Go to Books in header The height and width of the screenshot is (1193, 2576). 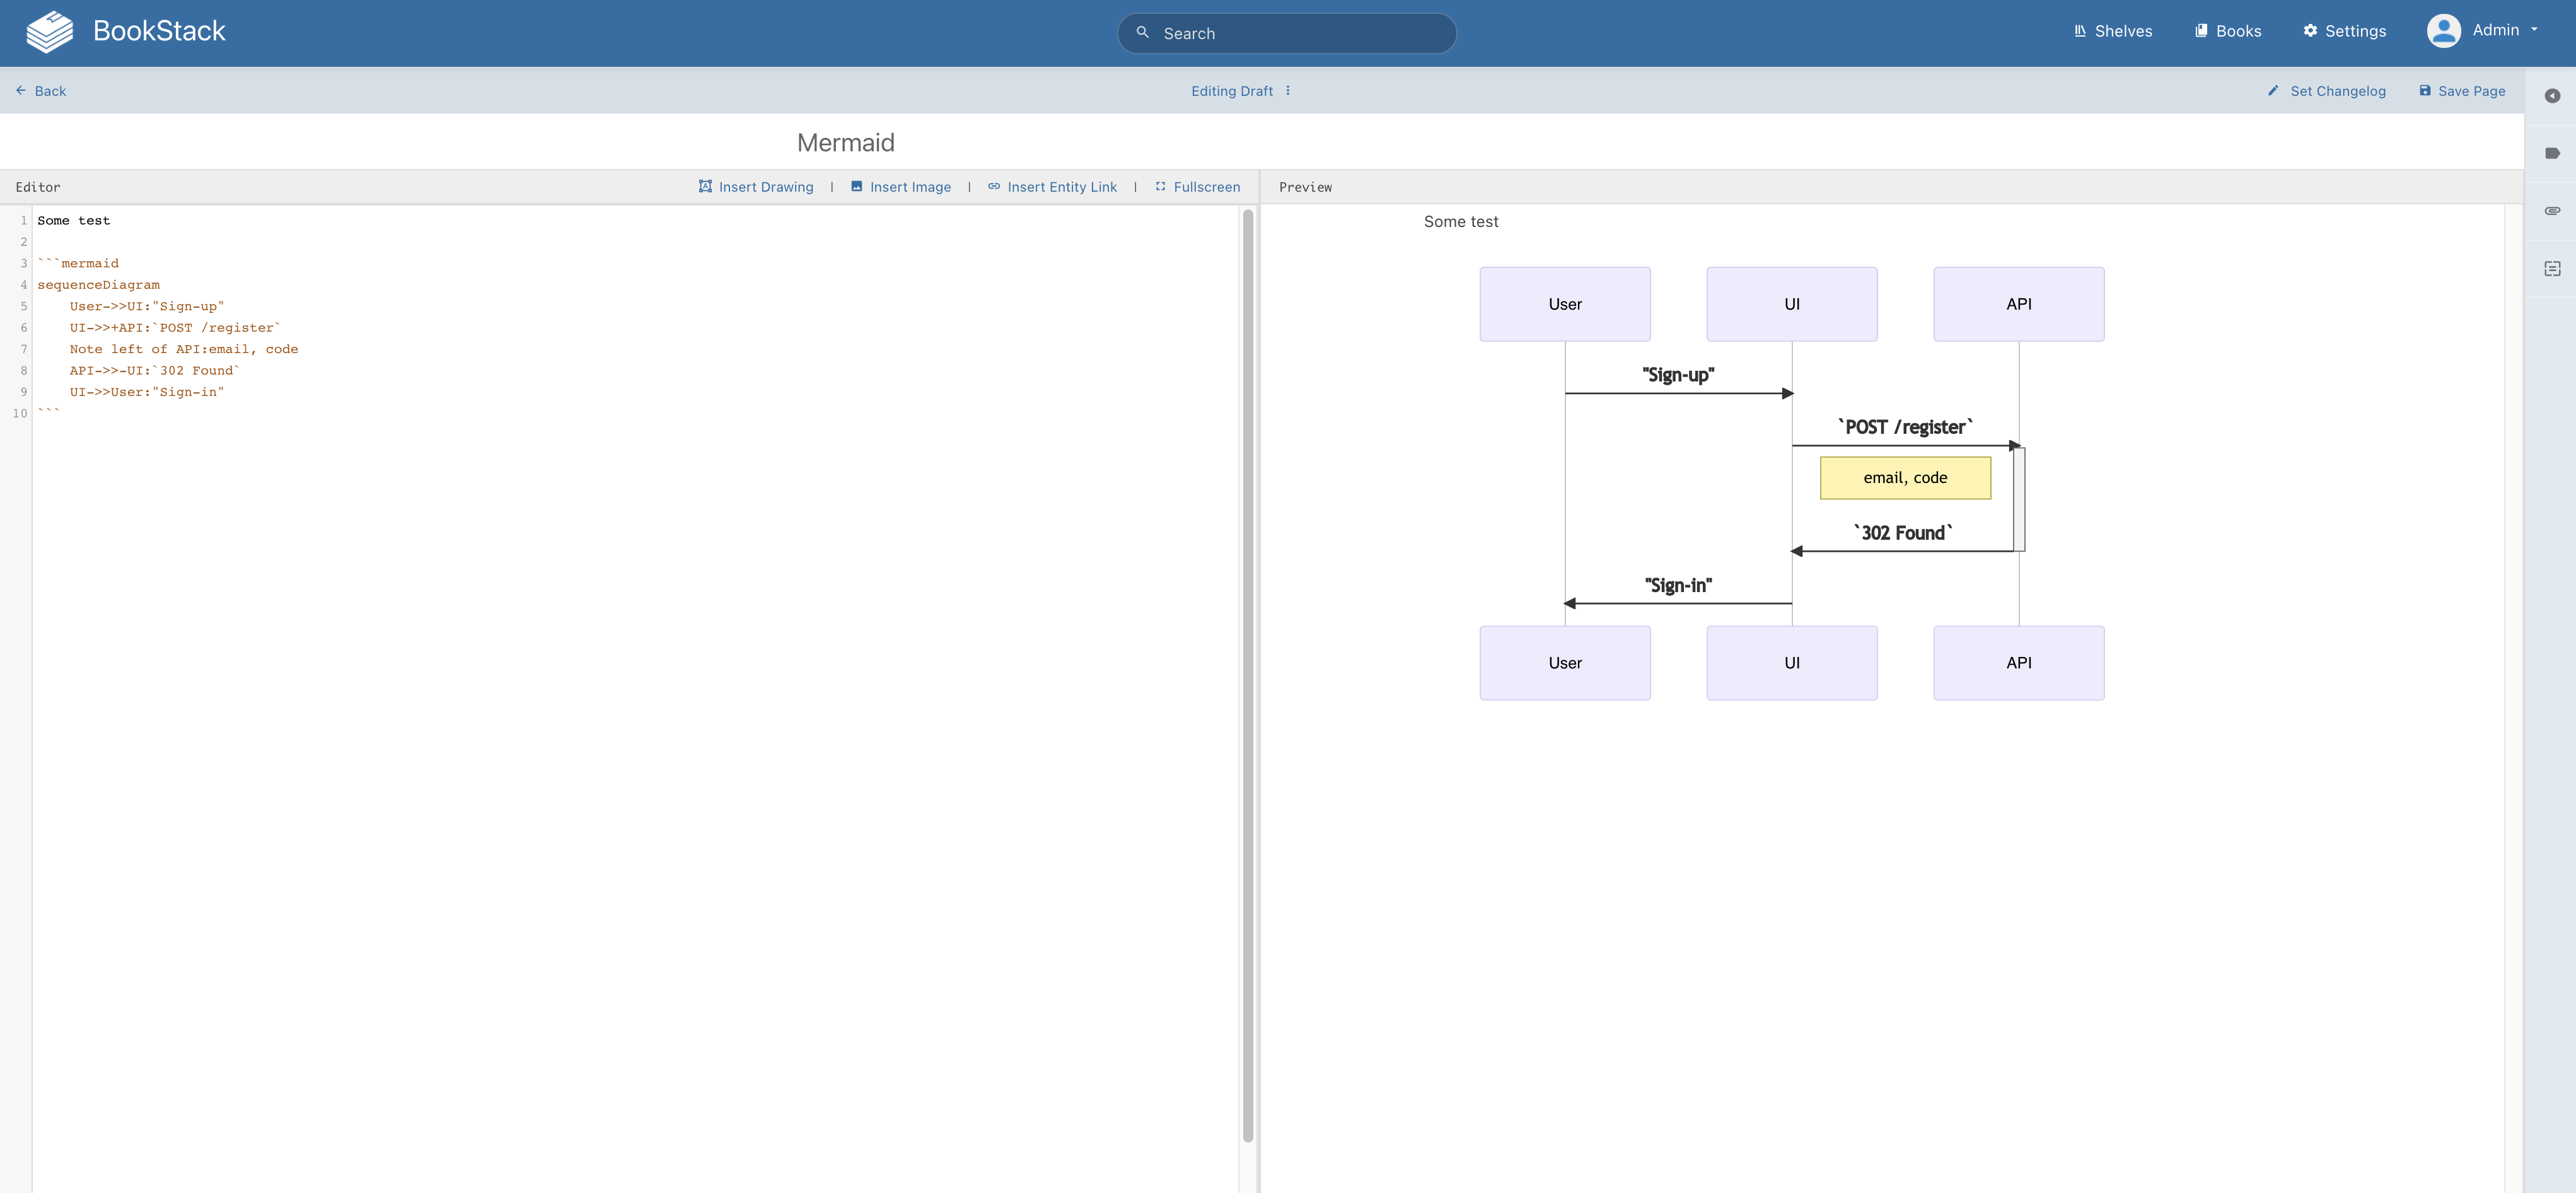(x=2228, y=31)
